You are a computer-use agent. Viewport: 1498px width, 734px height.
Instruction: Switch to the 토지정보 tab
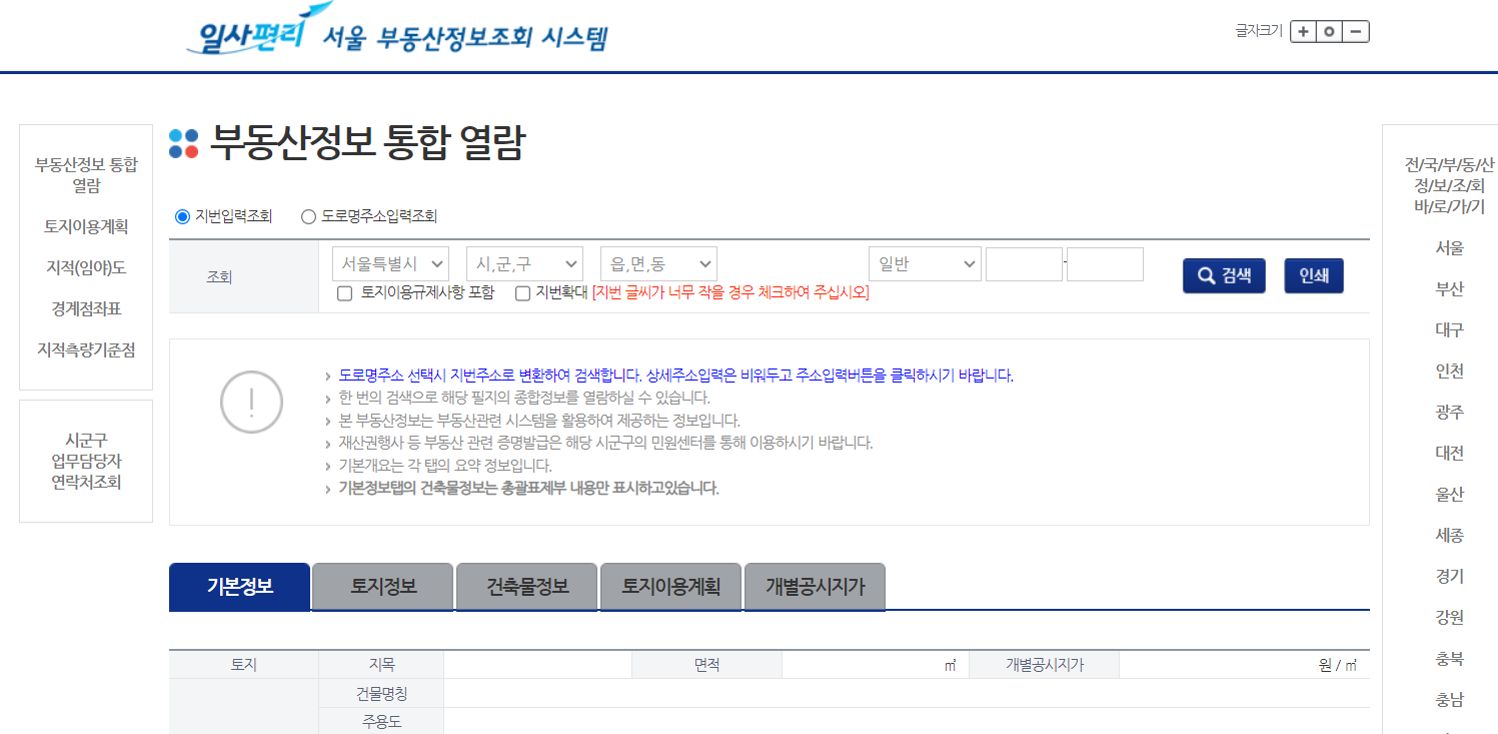382,587
